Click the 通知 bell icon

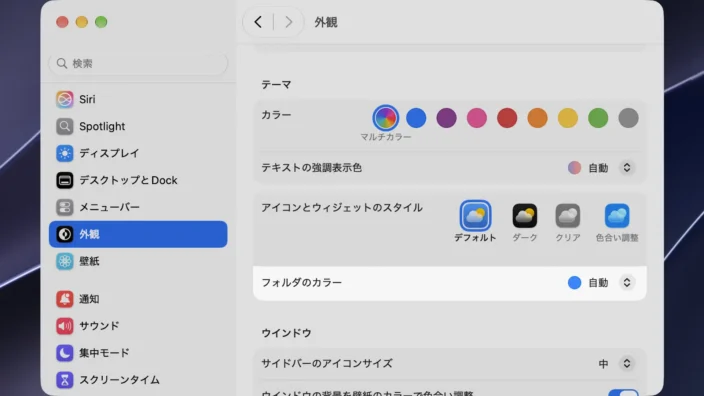point(65,299)
